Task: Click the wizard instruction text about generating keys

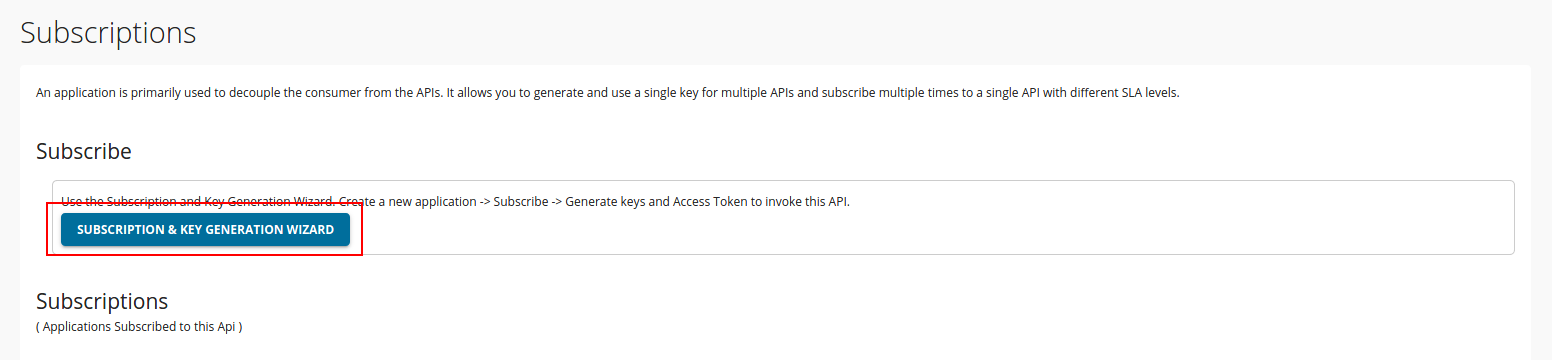Action: click(x=455, y=201)
